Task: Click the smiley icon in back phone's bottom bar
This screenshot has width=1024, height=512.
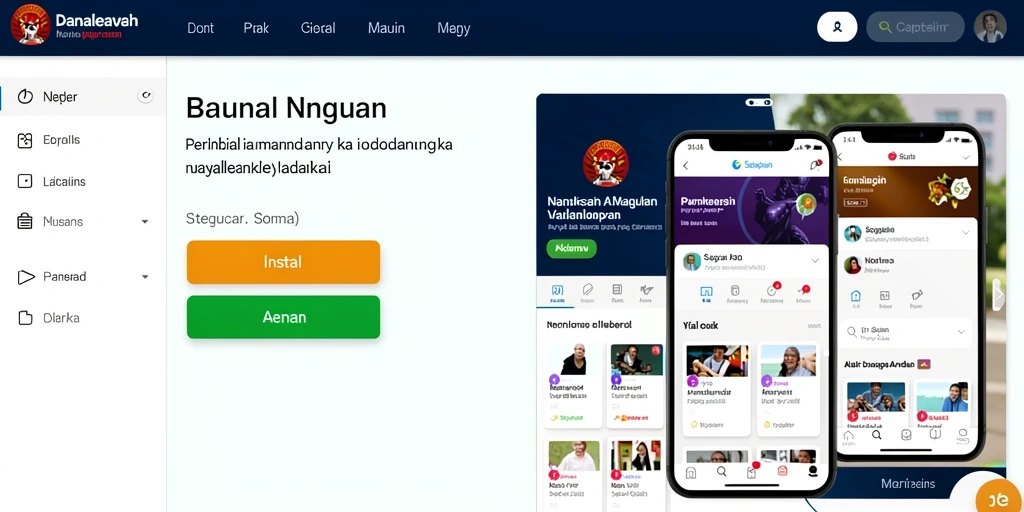Action: [906, 435]
